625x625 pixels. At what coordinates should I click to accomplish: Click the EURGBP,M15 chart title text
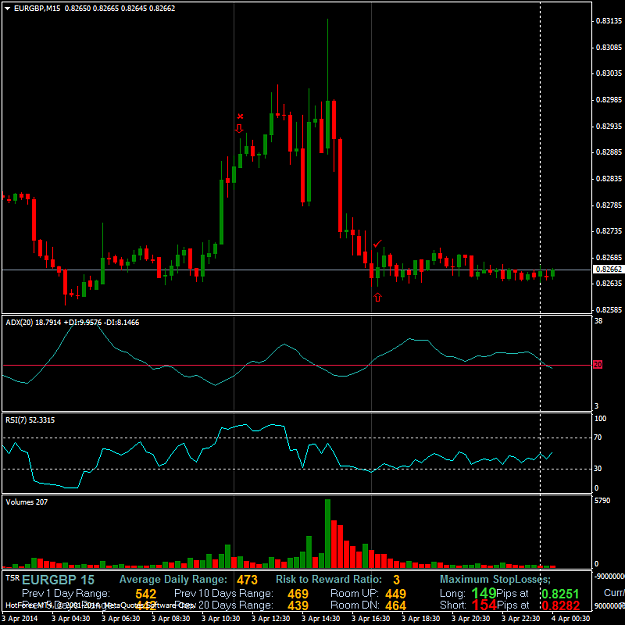tap(37, 8)
